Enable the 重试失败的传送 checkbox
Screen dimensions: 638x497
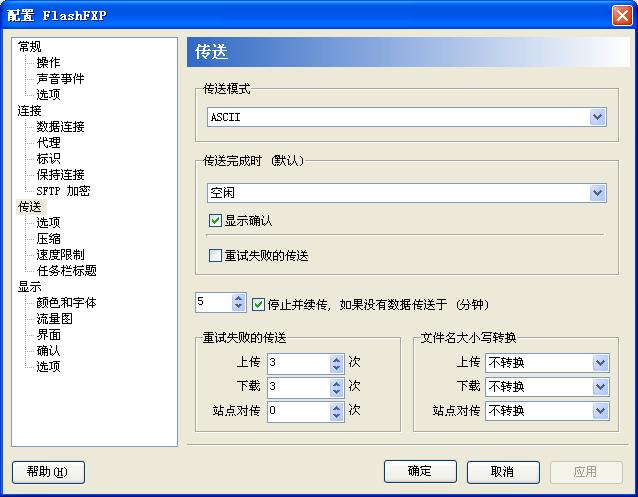click(x=215, y=256)
